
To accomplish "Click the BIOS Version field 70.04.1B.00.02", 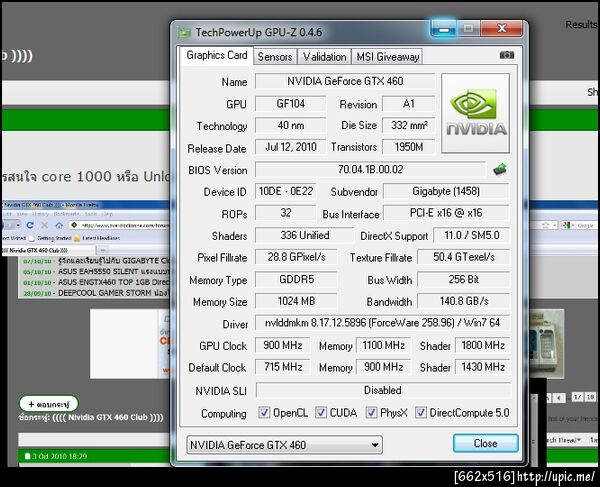I will coord(370,169).
